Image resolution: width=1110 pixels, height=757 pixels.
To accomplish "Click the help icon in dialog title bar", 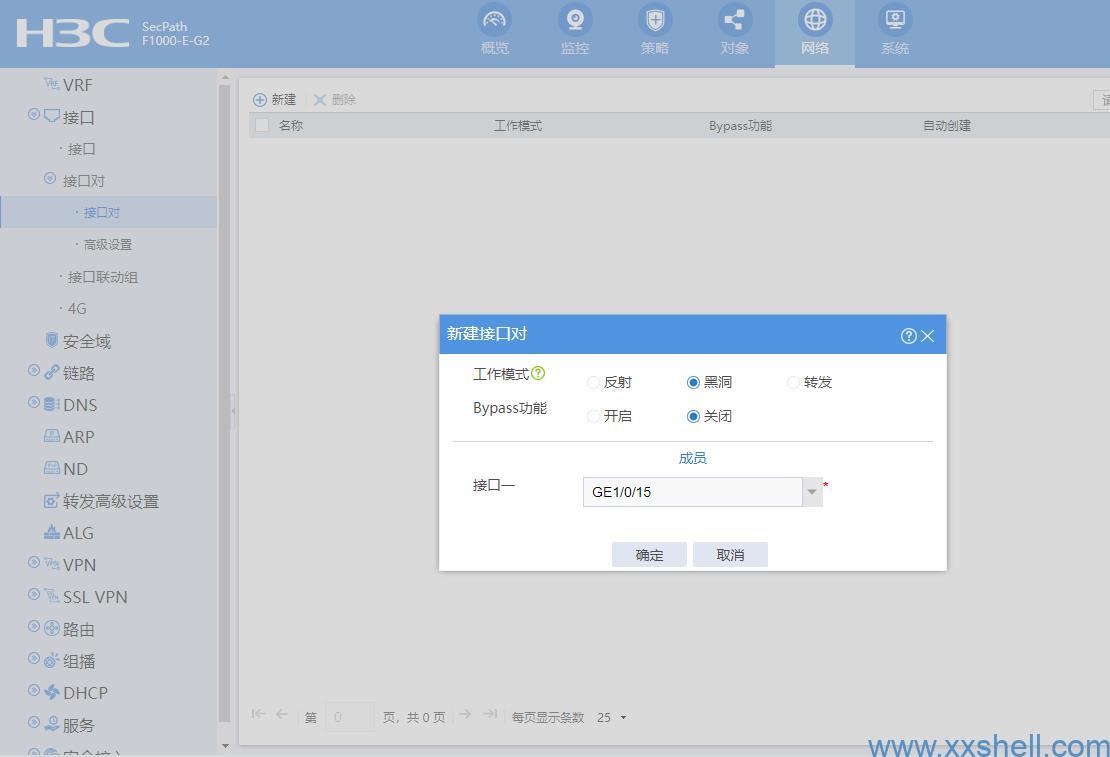I will click(x=908, y=336).
